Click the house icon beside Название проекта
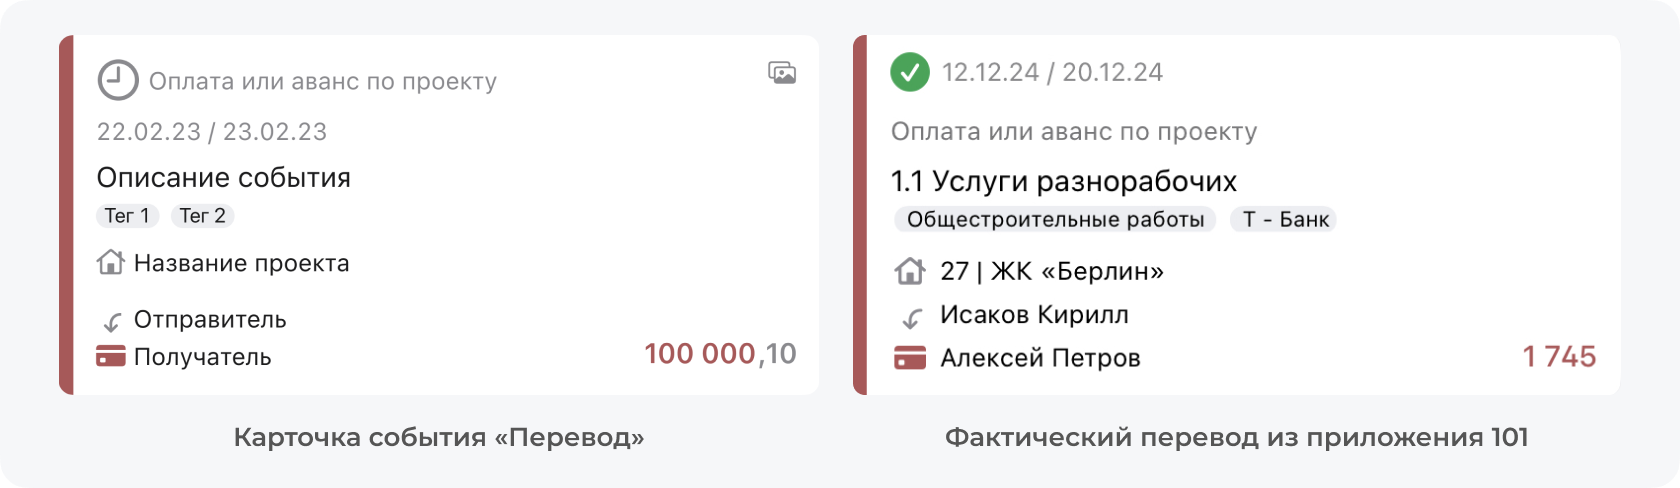Viewport: 1680px width, 488px height. pyautogui.click(x=111, y=263)
